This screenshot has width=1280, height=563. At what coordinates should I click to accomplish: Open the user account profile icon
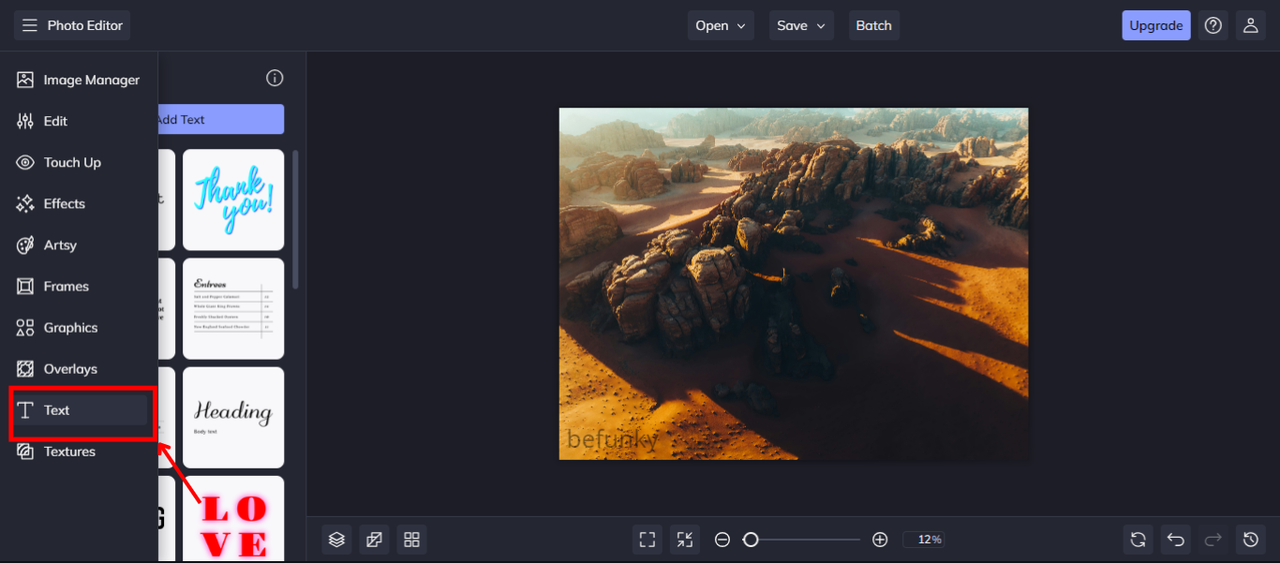pos(1250,25)
